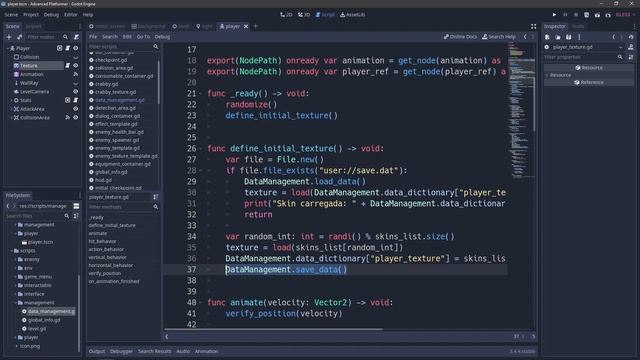Open script attached to Stats node
Image resolution: width=640 pixels, height=360 pixels.
click(76, 100)
